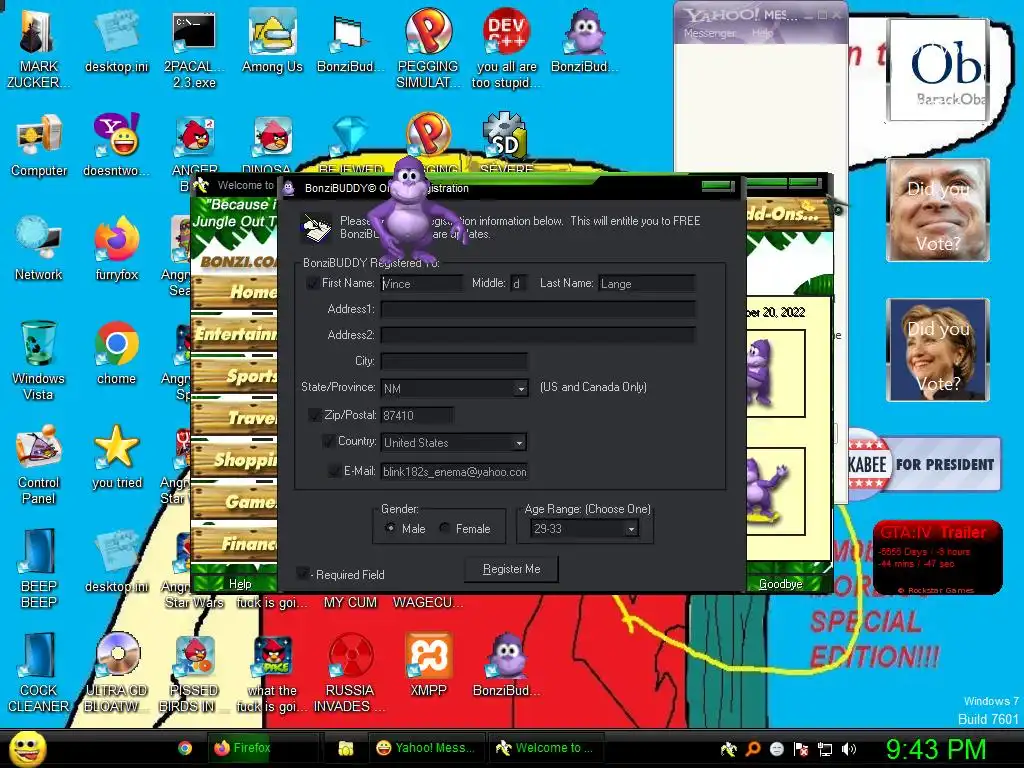Open the Yahoo 'doesntwo...' desktop icon
The image size is (1024, 768).
[116, 145]
